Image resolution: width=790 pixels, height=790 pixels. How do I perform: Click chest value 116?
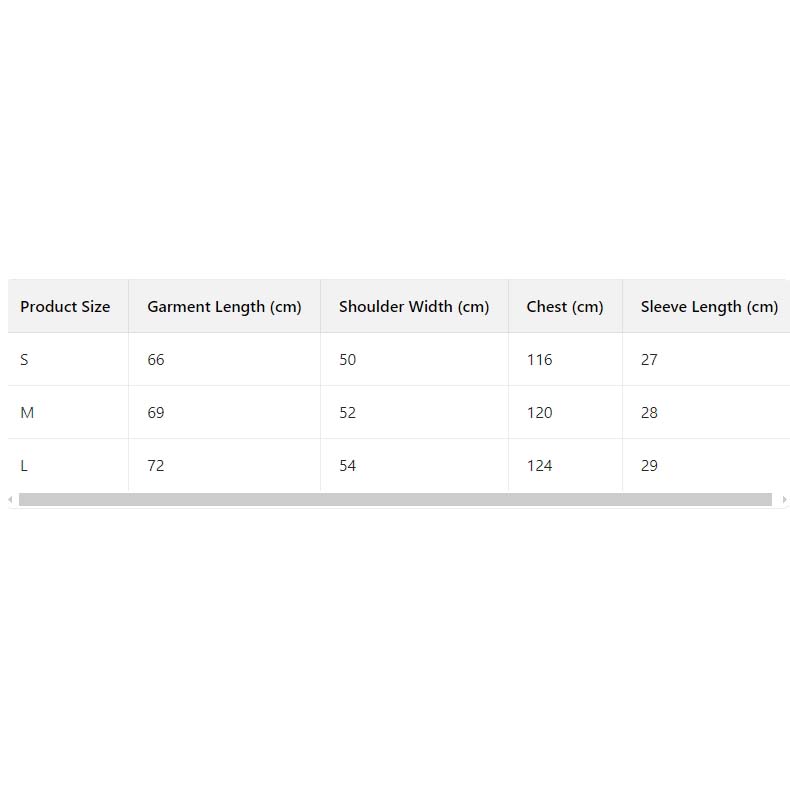point(539,360)
